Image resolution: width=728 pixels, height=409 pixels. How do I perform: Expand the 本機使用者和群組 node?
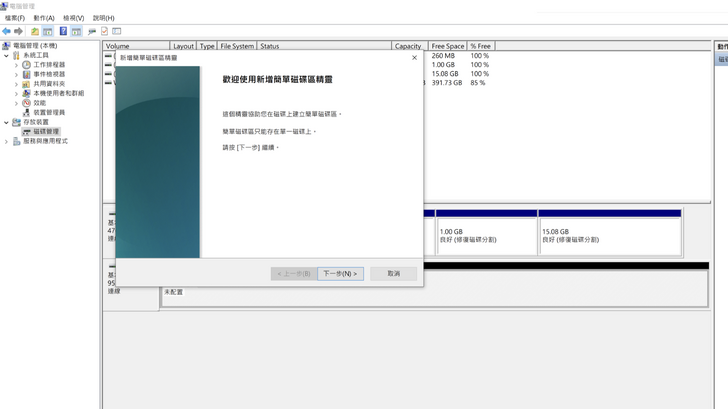[x=16, y=93]
